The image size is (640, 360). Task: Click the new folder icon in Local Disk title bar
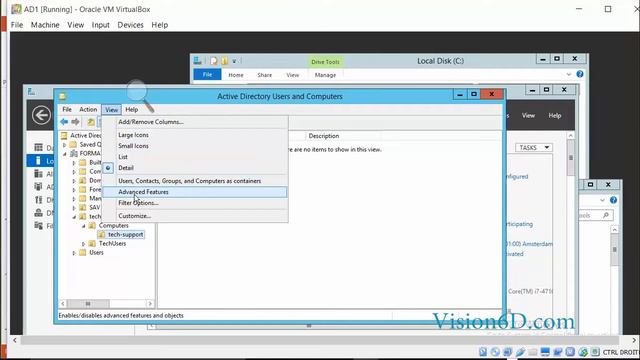click(x=224, y=61)
